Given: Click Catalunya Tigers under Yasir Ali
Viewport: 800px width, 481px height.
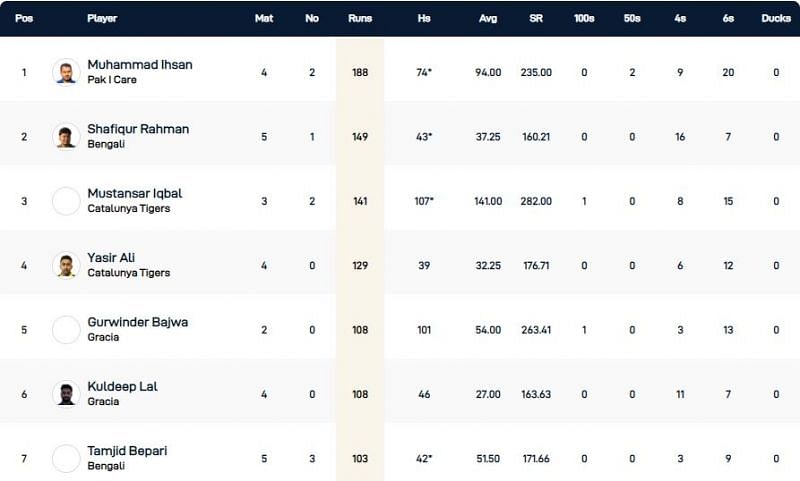Looking at the screenshot, I should click(x=129, y=273).
